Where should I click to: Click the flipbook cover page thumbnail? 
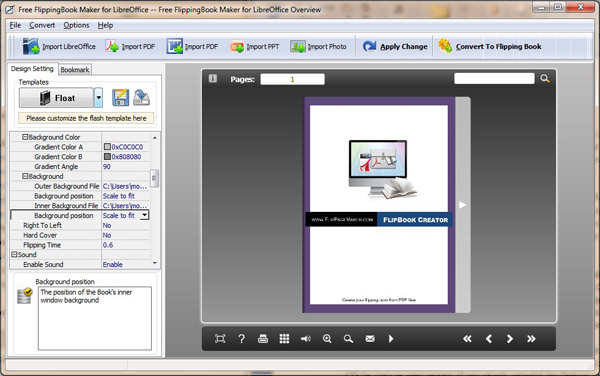tap(379, 205)
